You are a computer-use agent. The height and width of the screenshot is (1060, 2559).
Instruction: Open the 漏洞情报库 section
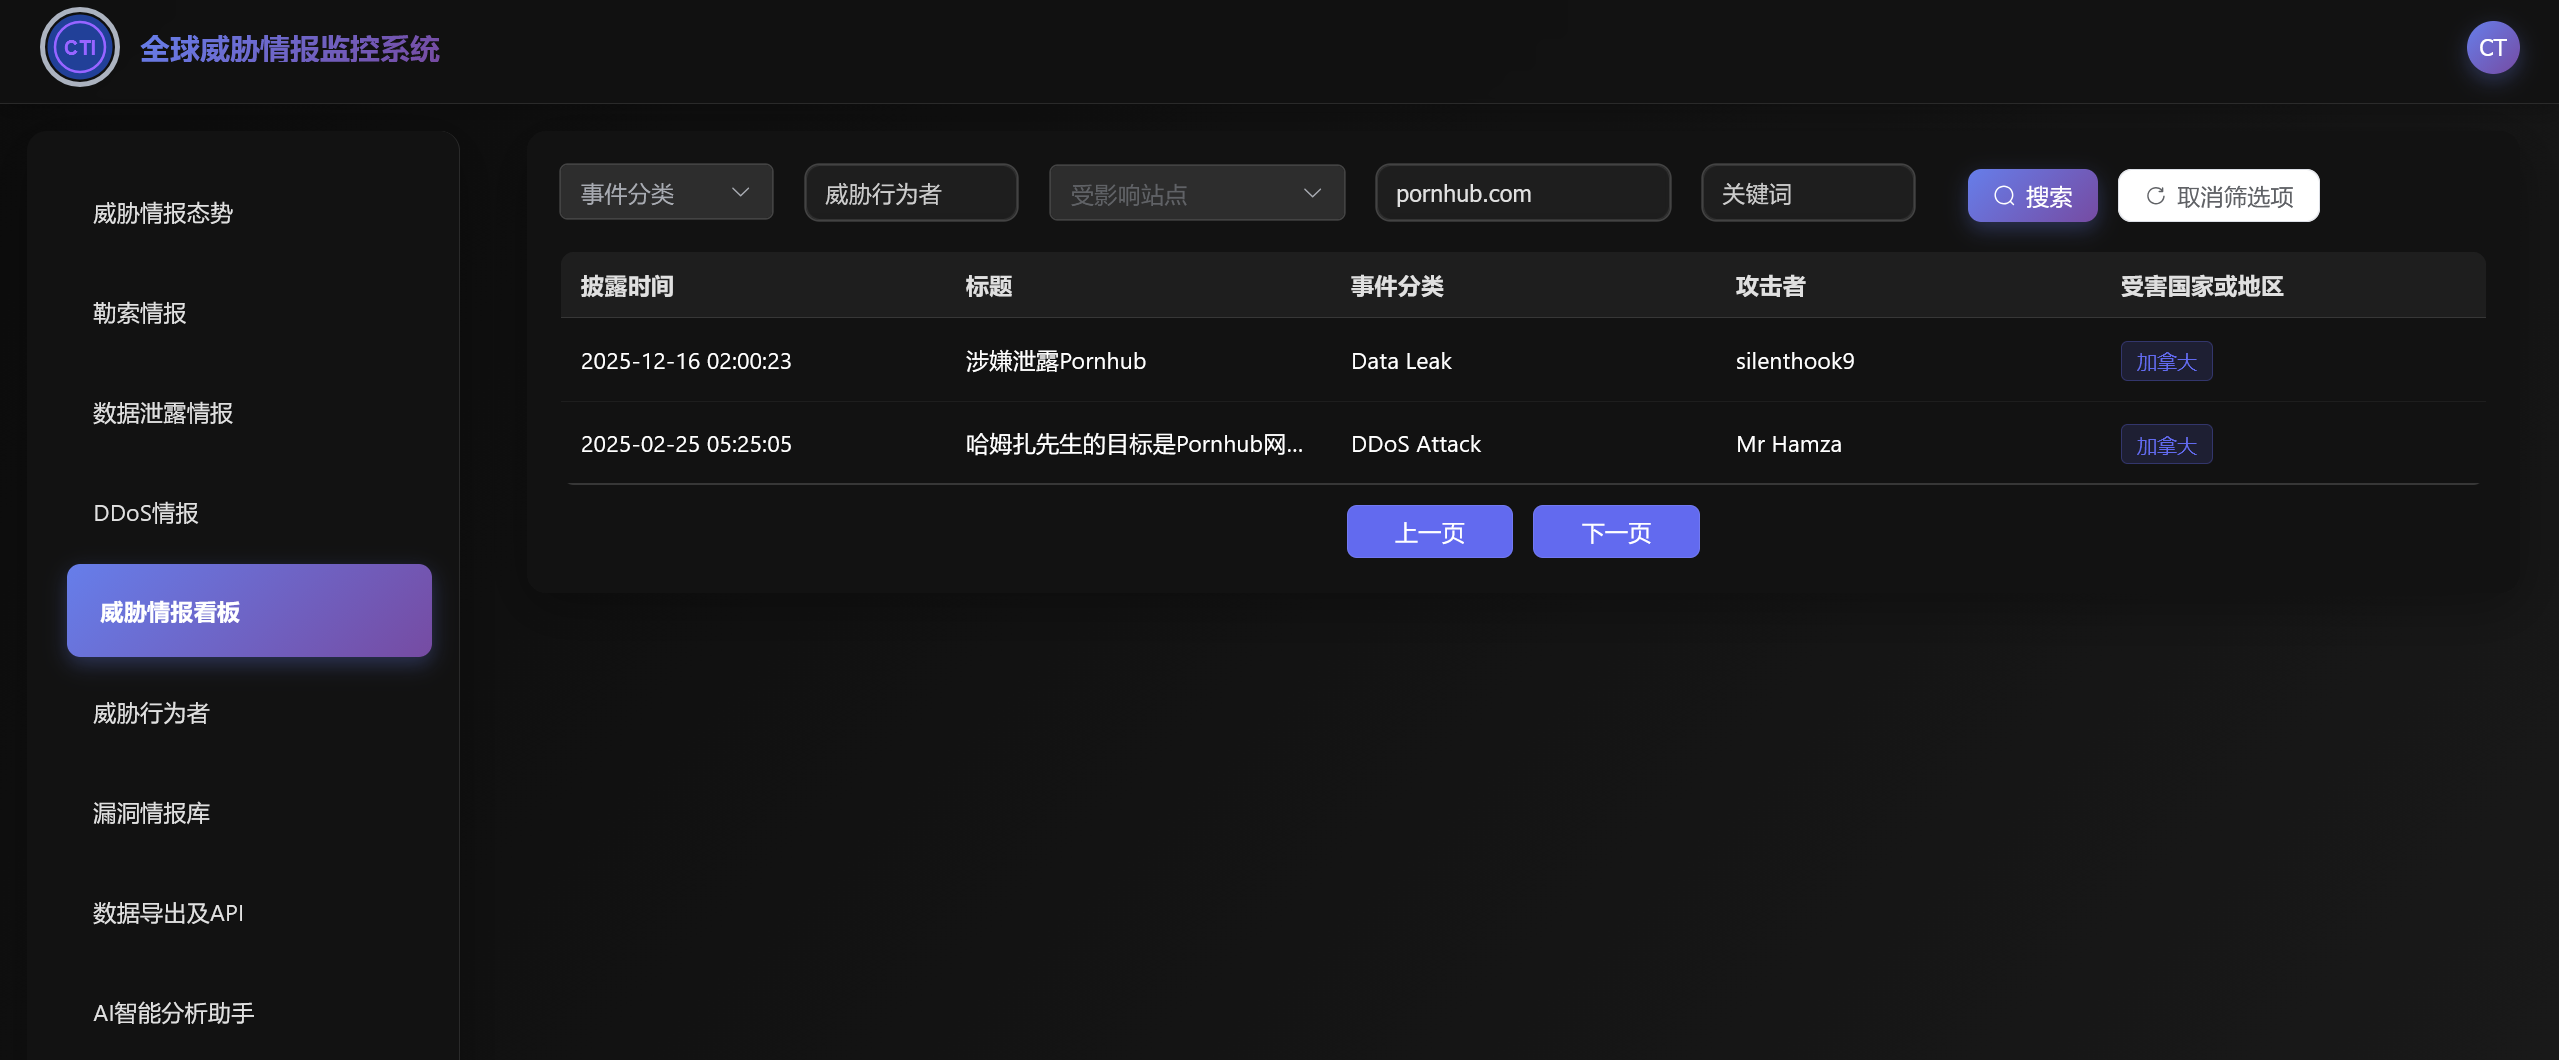151,813
